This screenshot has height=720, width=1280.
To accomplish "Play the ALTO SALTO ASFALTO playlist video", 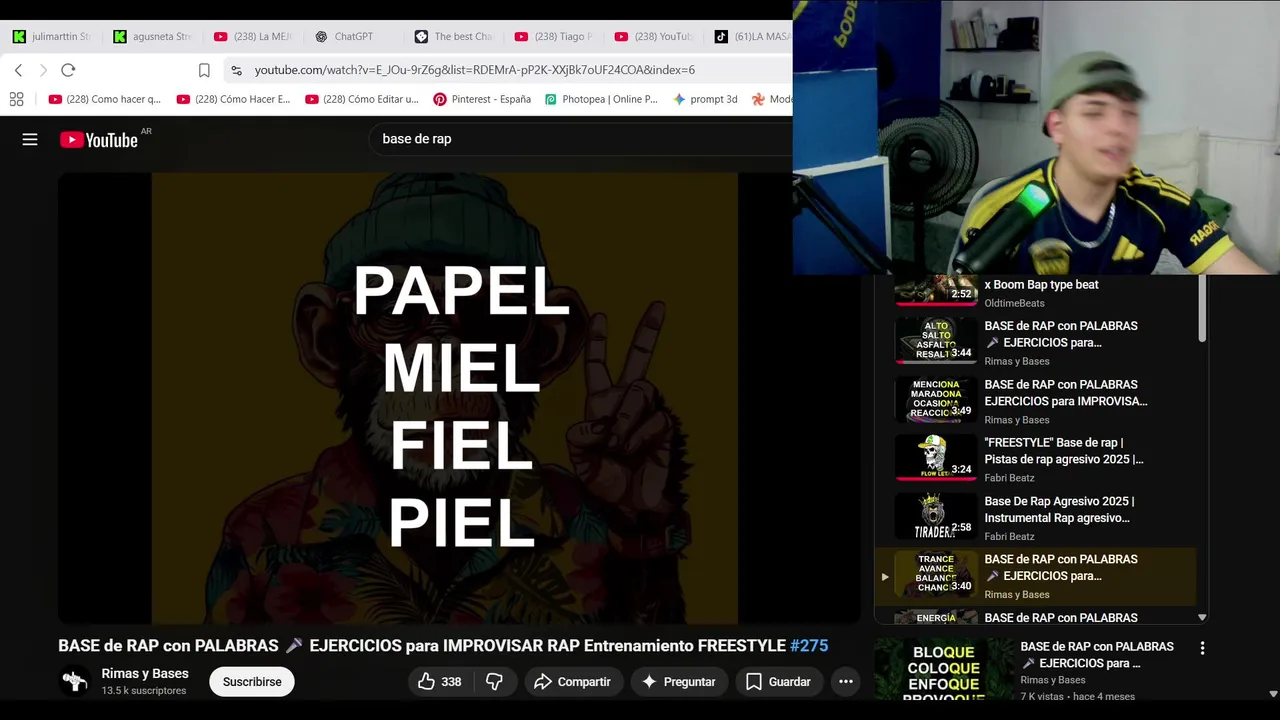I will (935, 342).
